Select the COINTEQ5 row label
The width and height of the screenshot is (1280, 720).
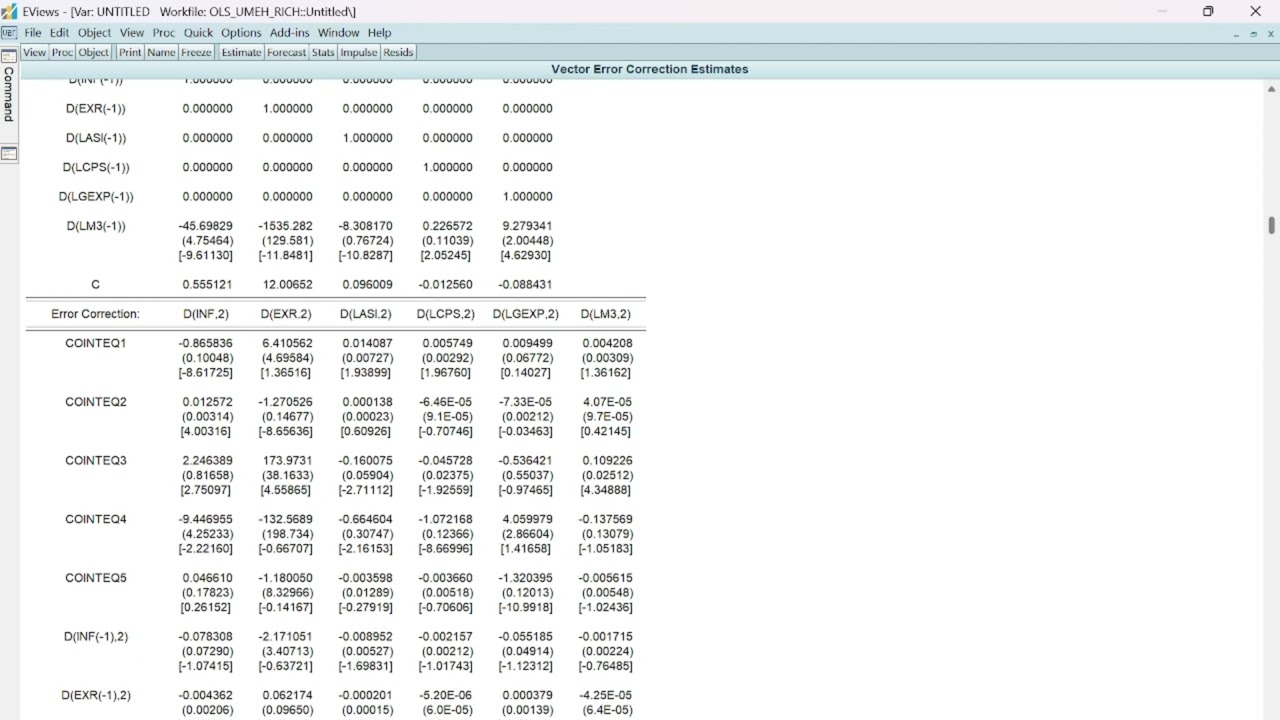point(96,578)
